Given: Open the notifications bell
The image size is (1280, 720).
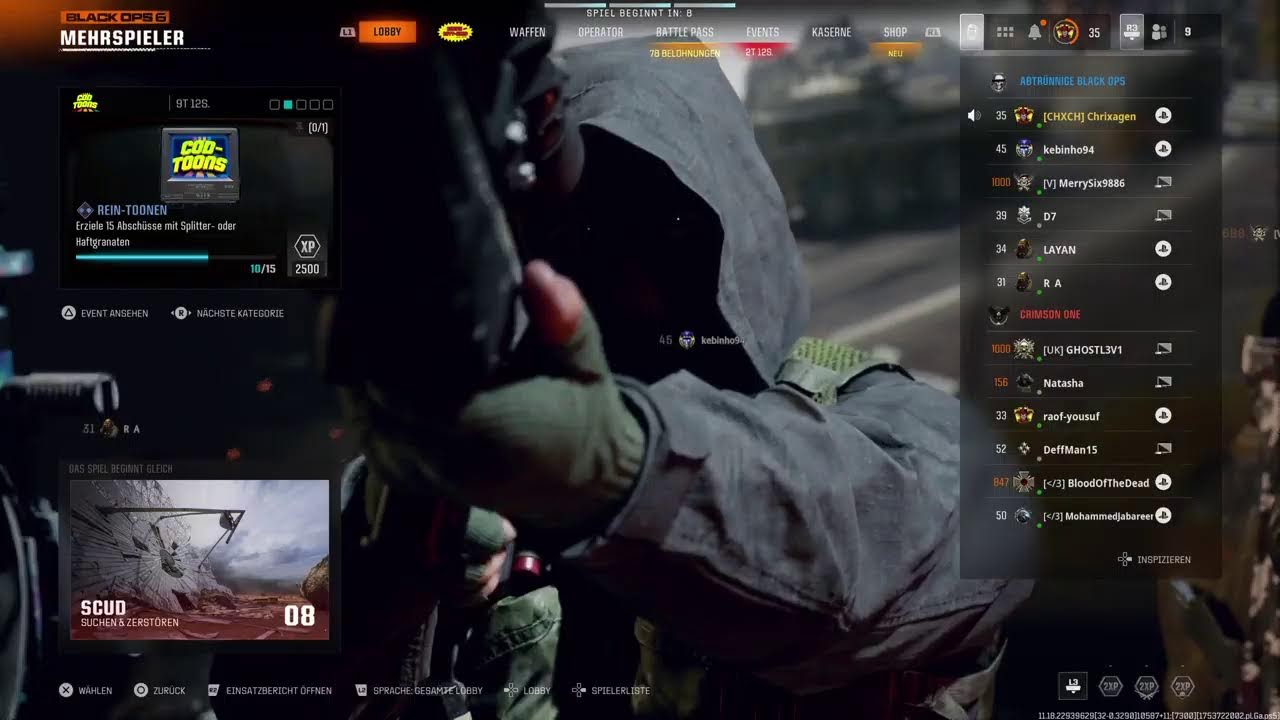Looking at the screenshot, I should [1035, 32].
